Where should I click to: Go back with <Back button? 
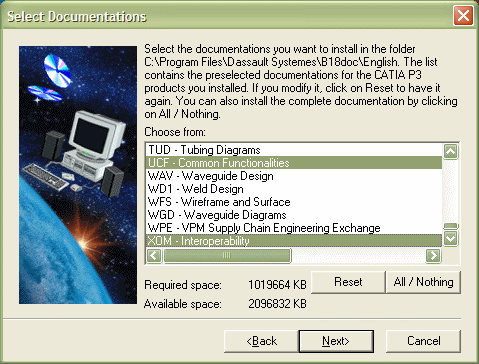click(261, 341)
